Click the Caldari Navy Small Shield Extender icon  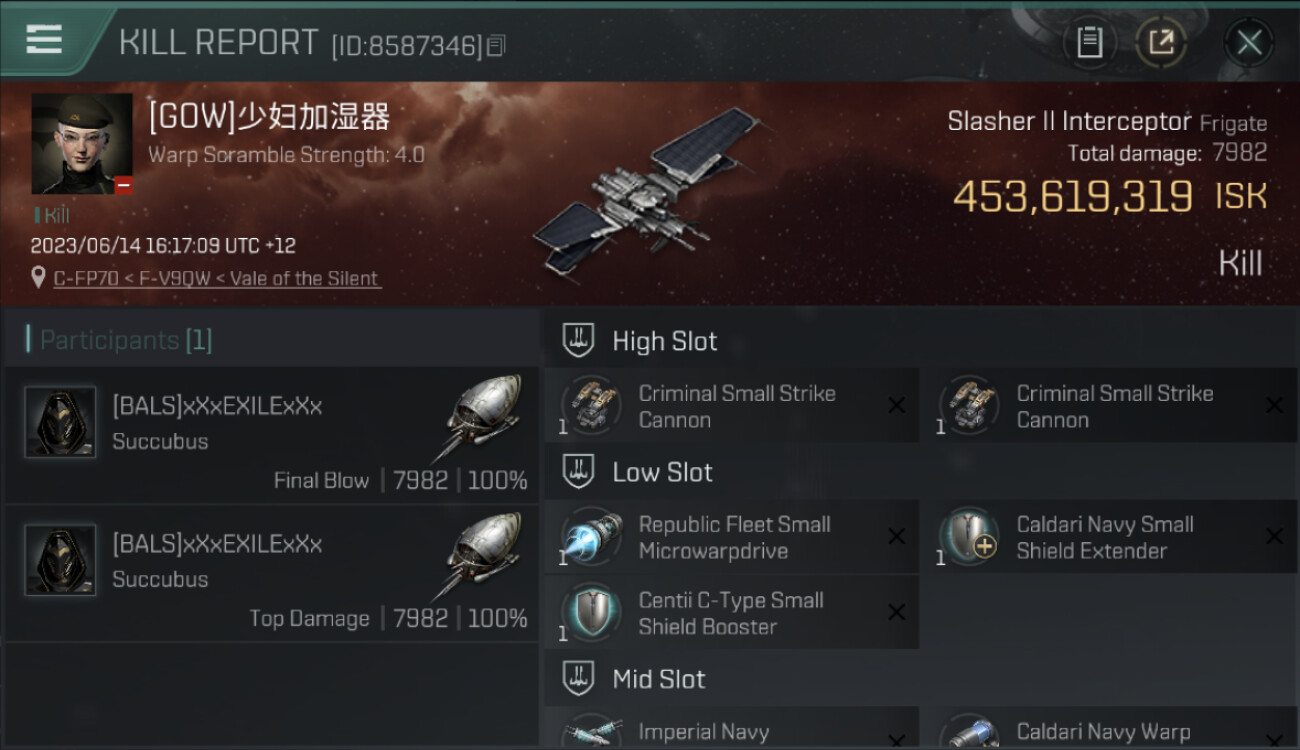tap(969, 538)
